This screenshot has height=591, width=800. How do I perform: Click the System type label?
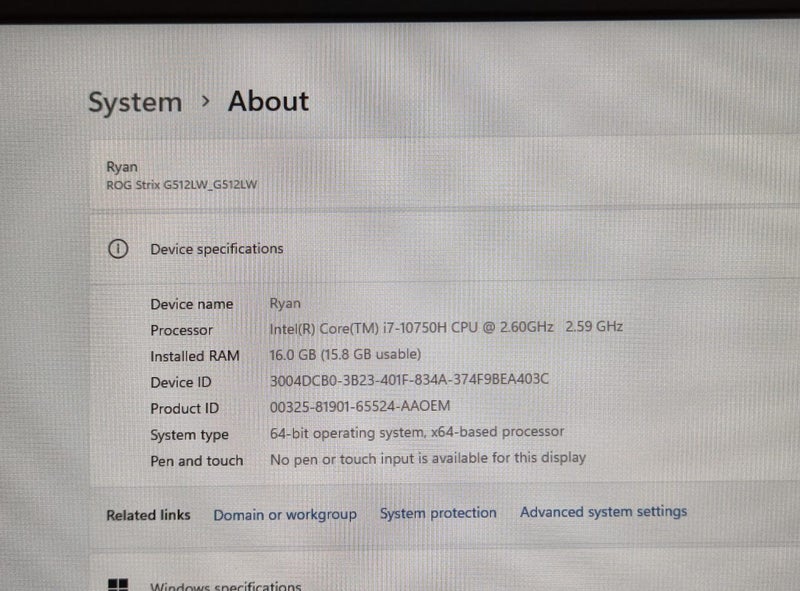189,435
